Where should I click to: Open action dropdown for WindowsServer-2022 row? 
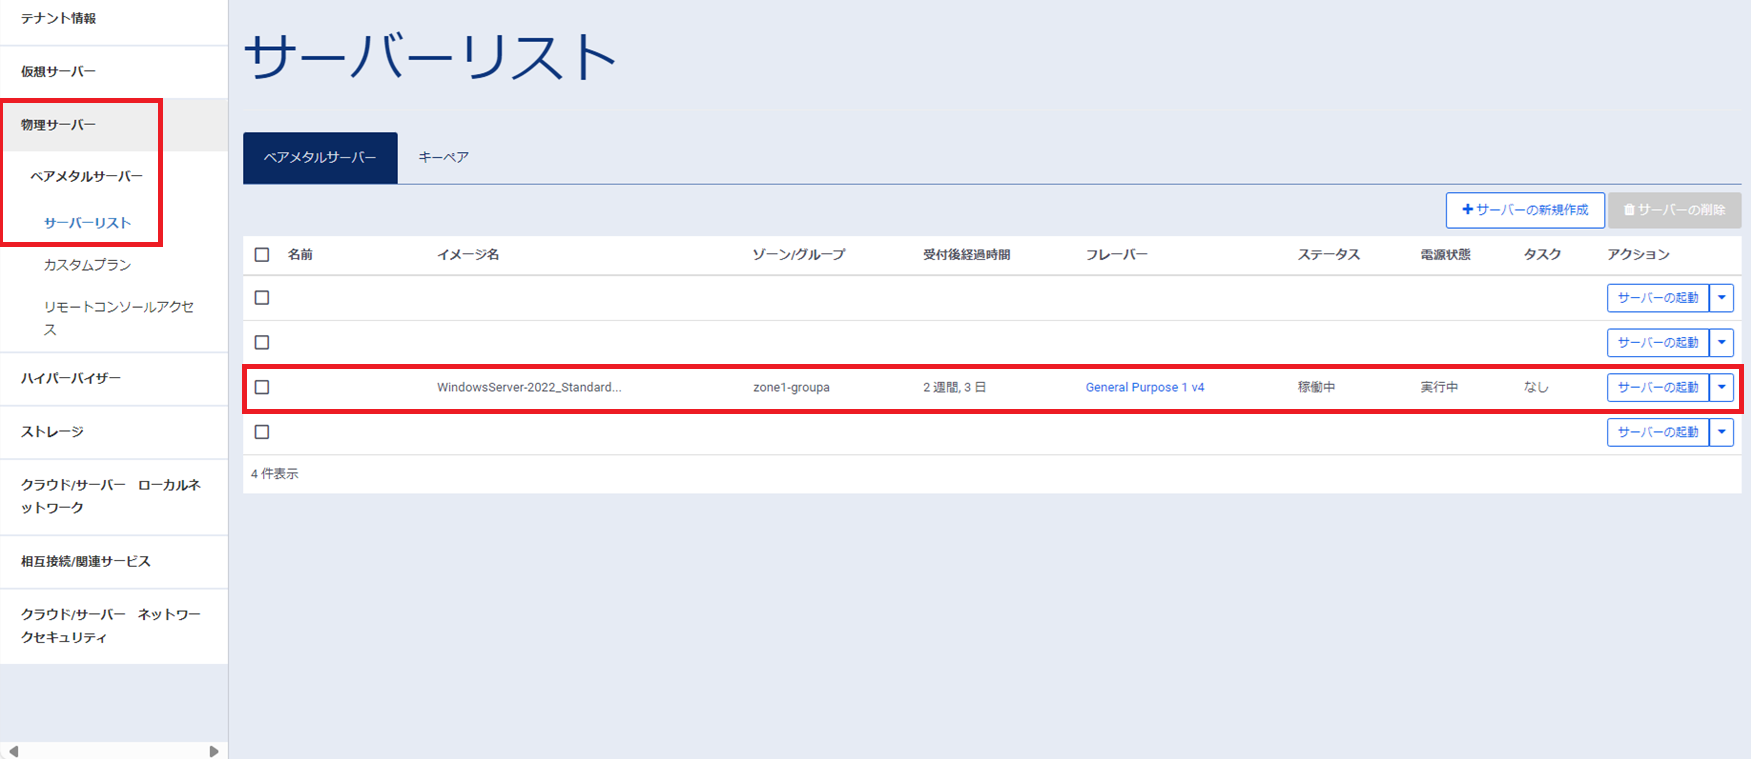(x=1722, y=387)
